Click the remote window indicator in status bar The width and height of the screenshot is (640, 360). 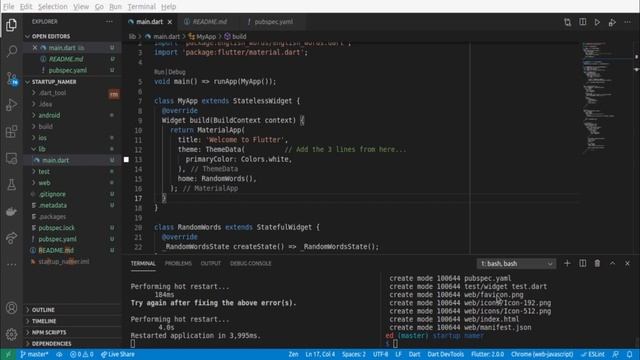(7, 354)
